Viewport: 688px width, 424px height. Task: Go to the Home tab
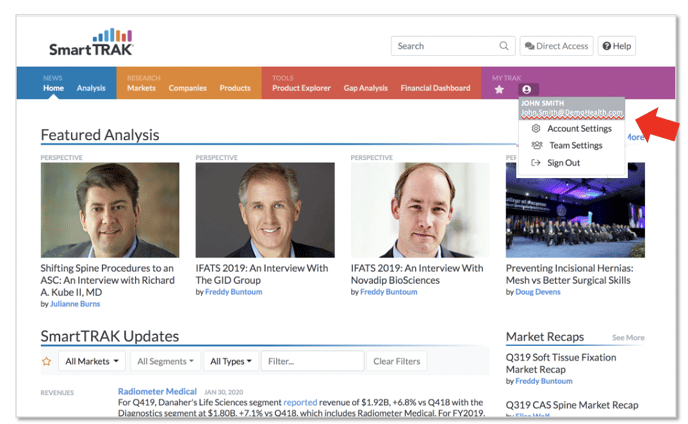(54, 88)
